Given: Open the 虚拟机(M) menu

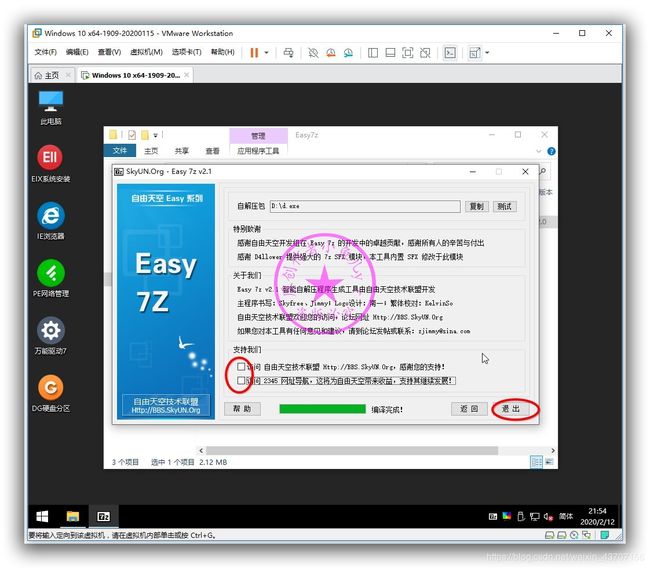Looking at the screenshot, I should pyautogui.click(x=146, y=52).
